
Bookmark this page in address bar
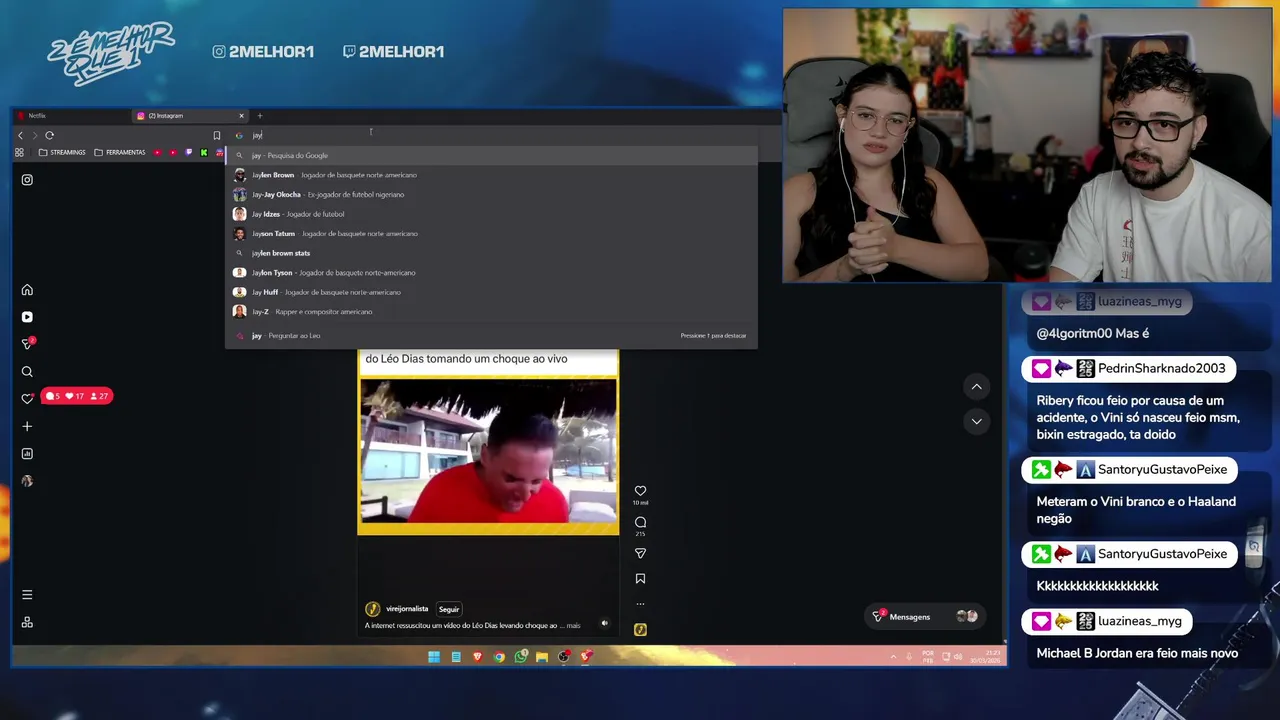216,135
